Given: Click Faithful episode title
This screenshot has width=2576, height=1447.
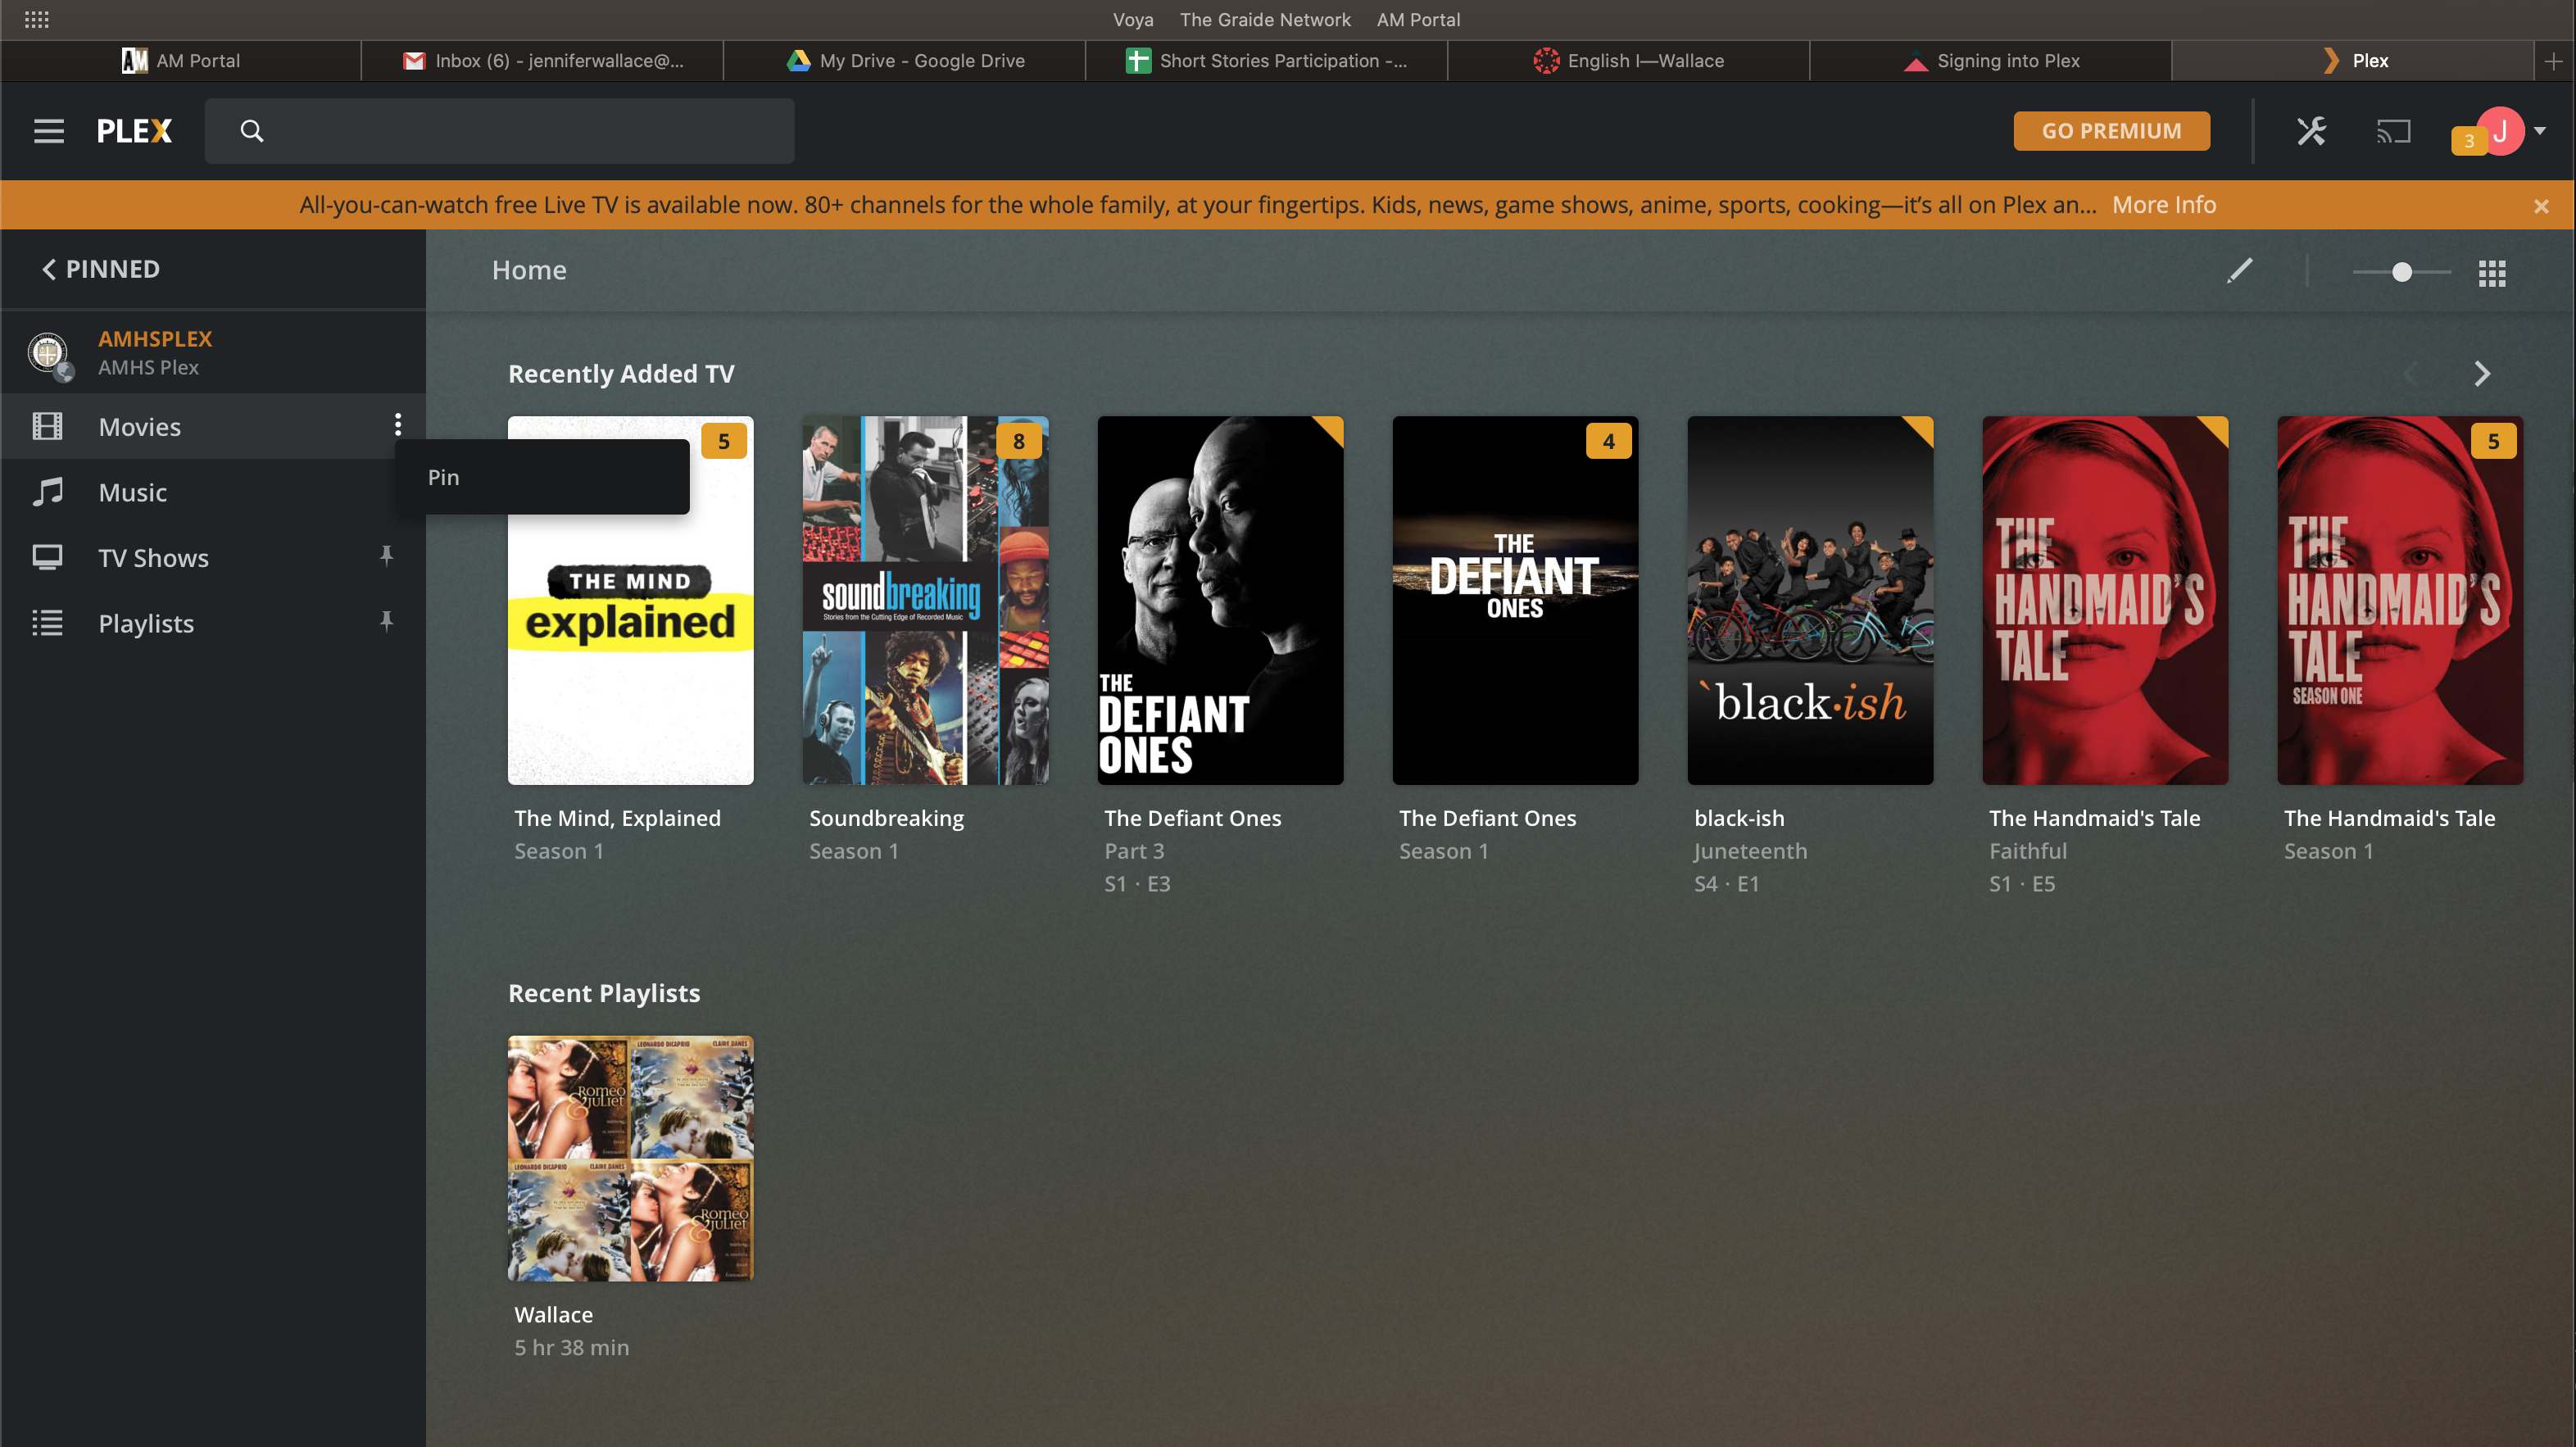Looking at the screenshot, I should [x=2028, y=851].
